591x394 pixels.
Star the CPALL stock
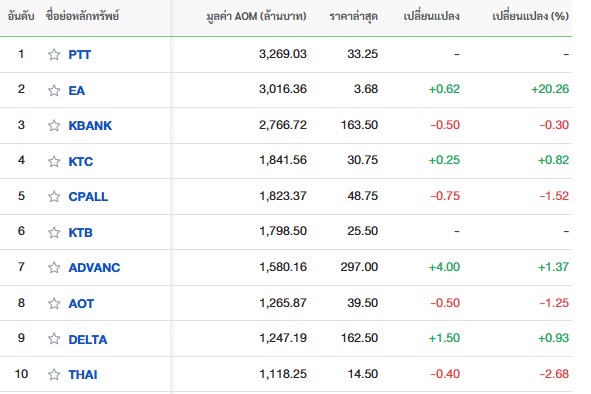pos(54,196)
